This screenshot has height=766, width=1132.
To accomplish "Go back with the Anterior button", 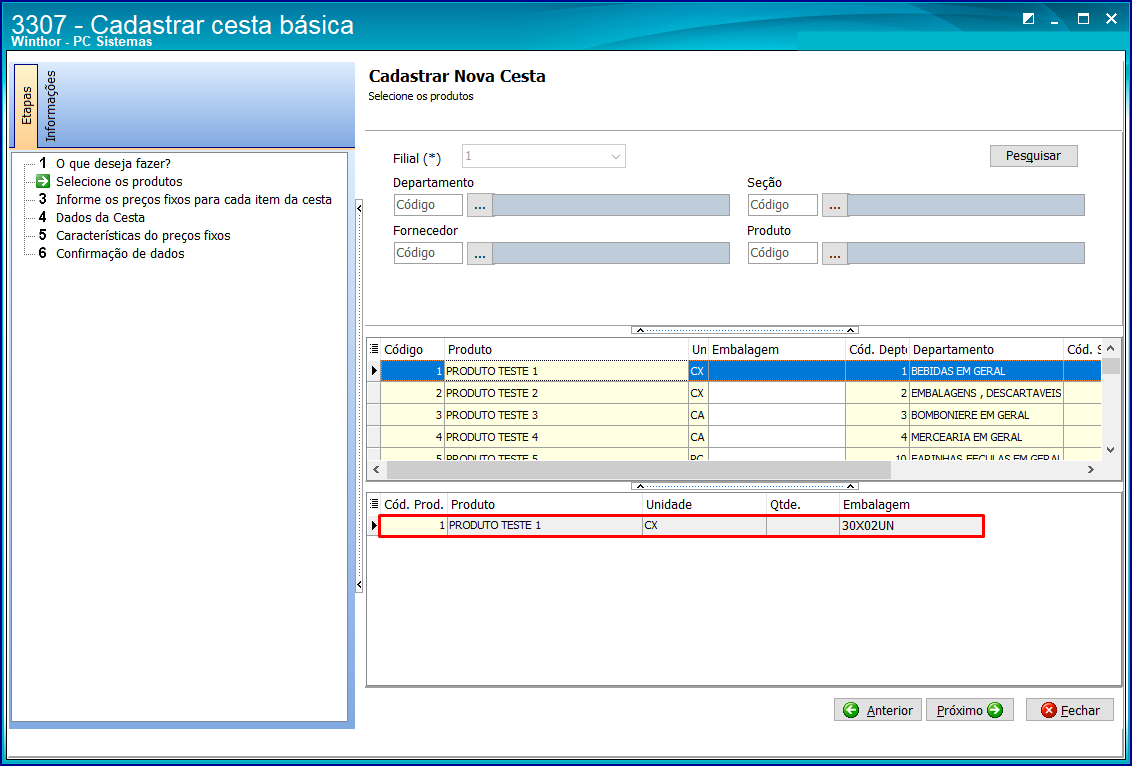I will tap(878, 710).
